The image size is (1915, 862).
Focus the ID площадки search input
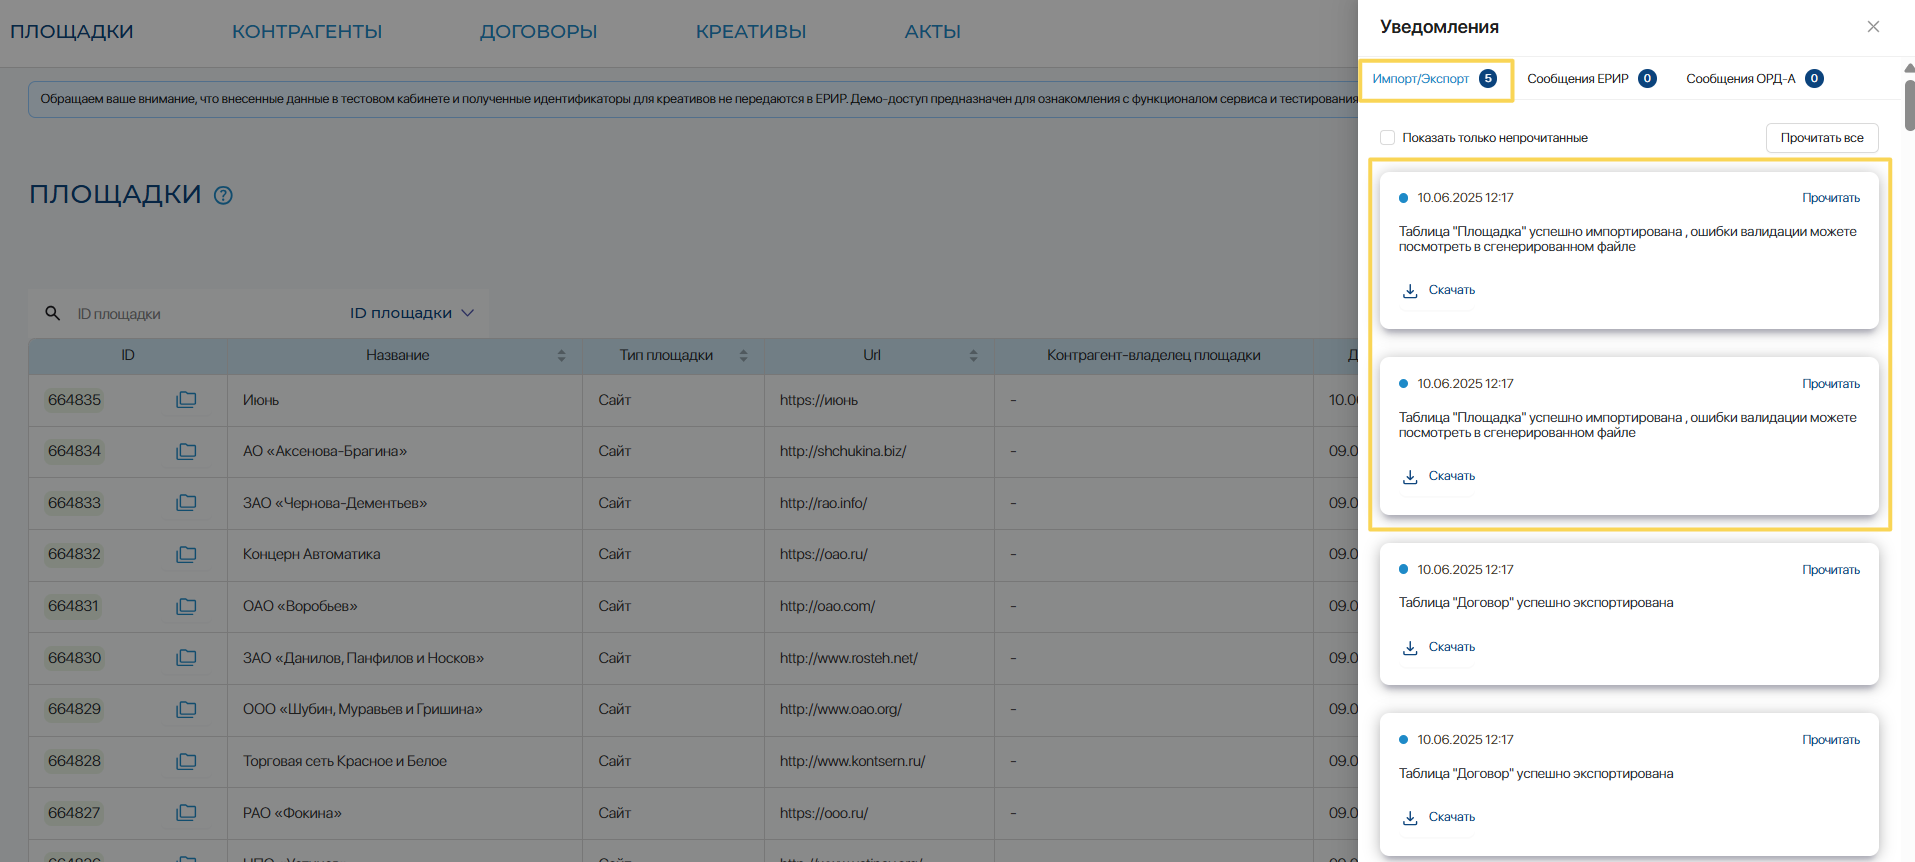200,314
